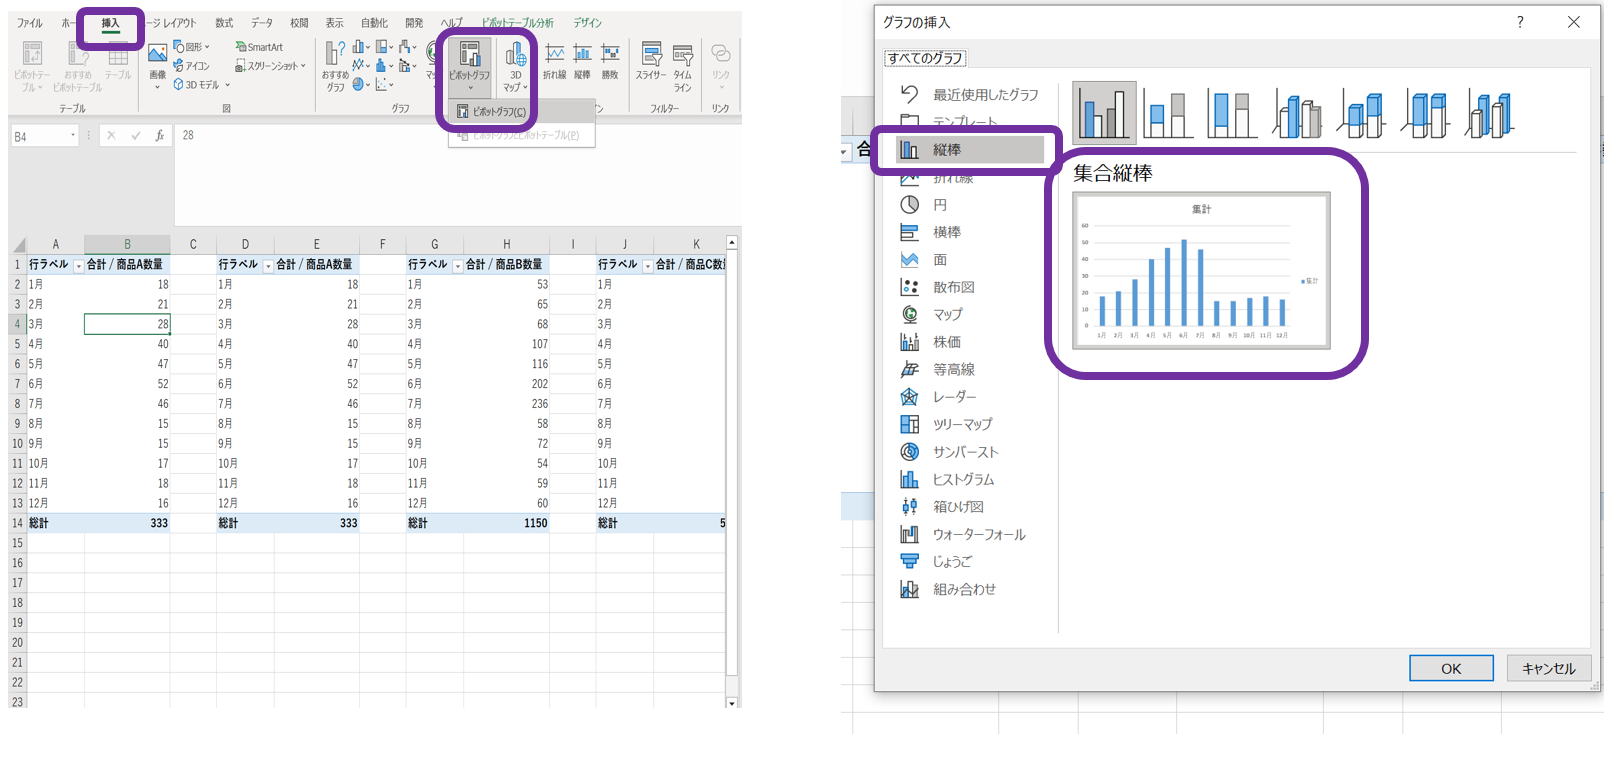Click the アイコン insert button
The image size is (1604, 757).
[192, 66]
